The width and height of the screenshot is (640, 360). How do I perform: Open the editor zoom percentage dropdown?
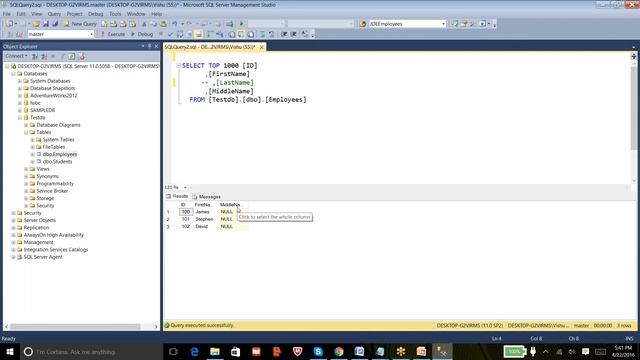click(184, 187)
